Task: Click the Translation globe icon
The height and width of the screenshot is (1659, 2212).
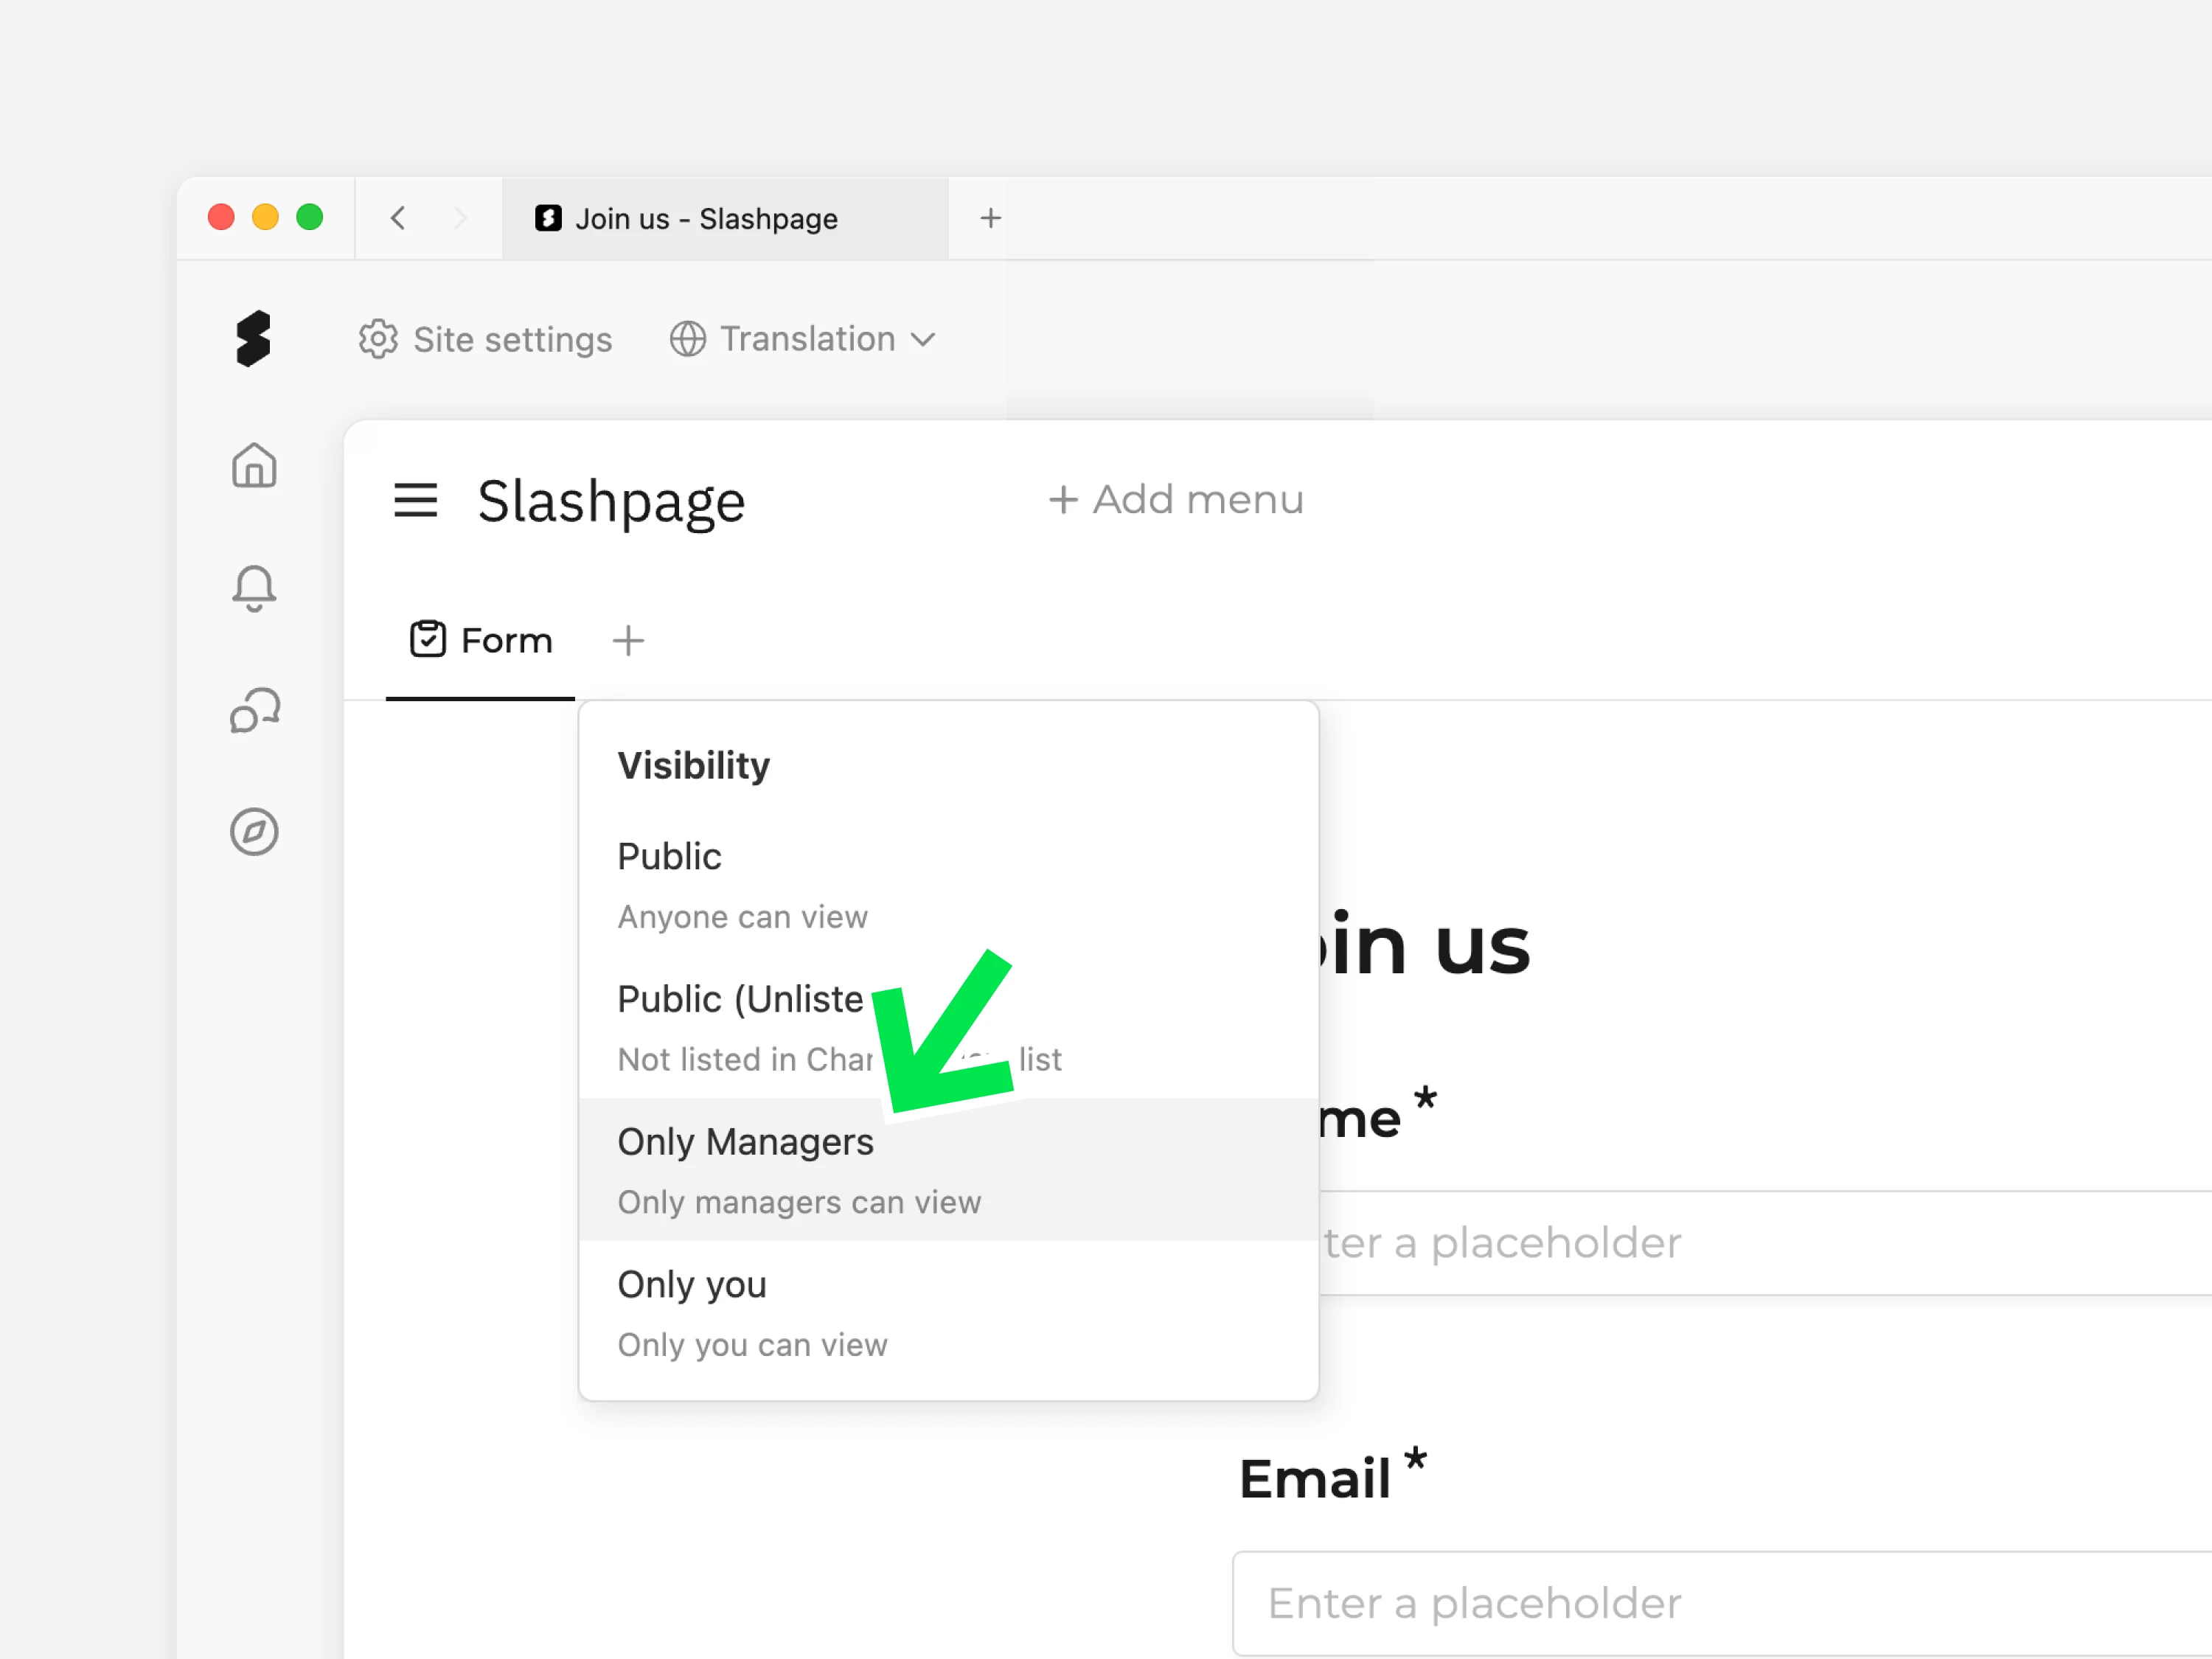Action: click(x=688, y=339)
